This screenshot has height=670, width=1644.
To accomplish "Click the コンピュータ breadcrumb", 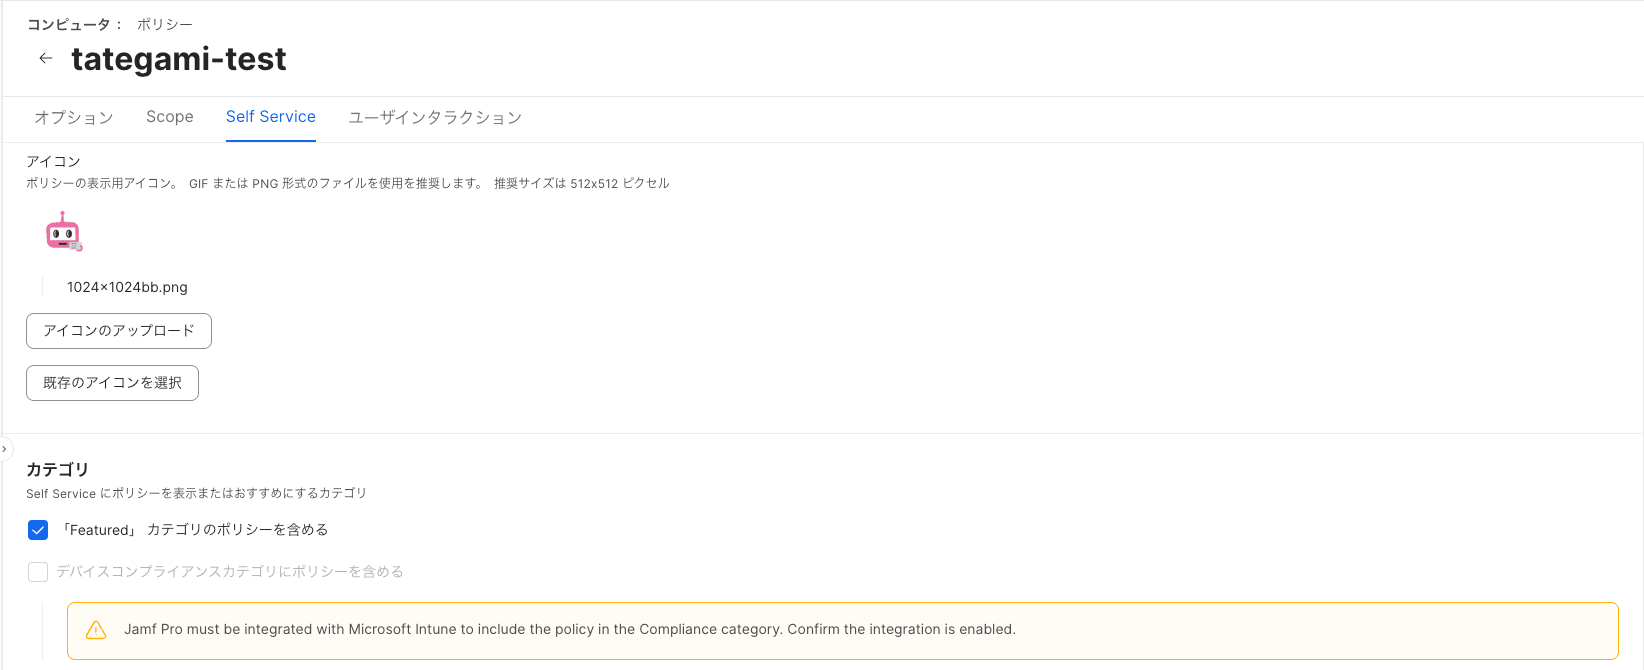I will click(x=69, y=24).
